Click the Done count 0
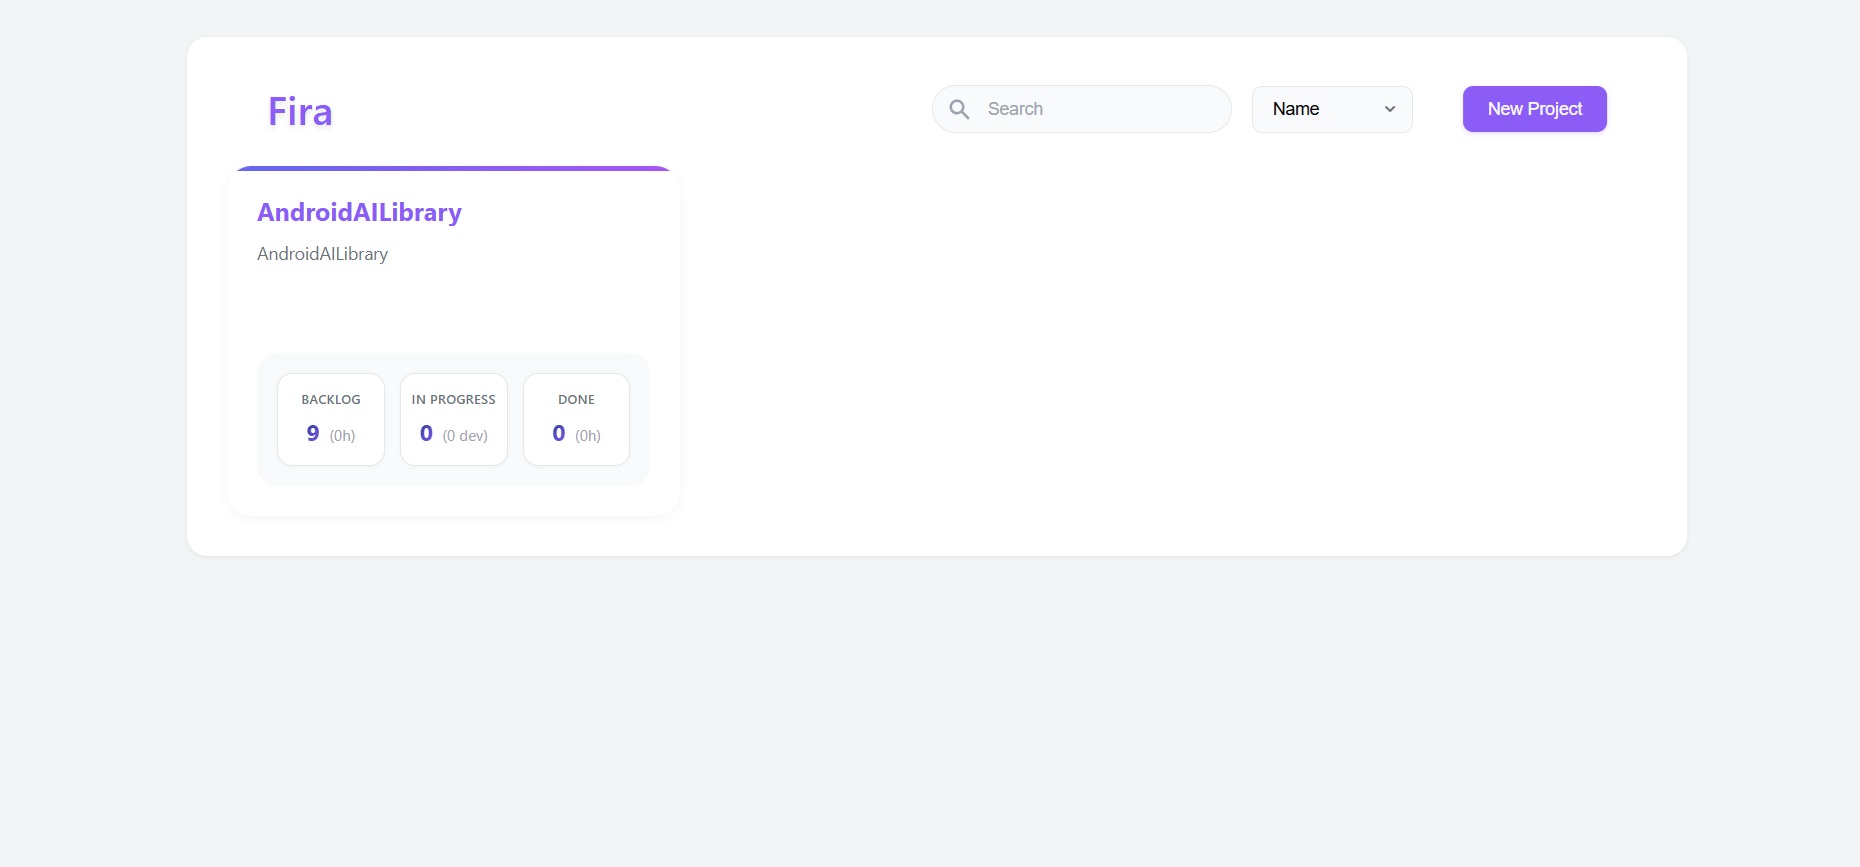This screenshot has width=1860, height=867. coord(559,433)
